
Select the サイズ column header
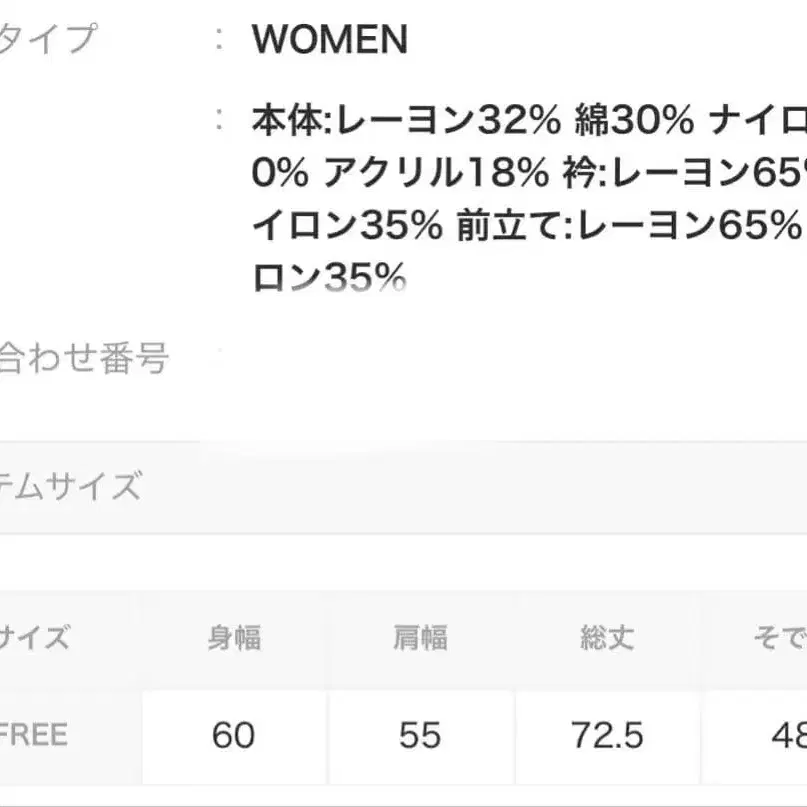pyautogui.click(x=34, y=637)
